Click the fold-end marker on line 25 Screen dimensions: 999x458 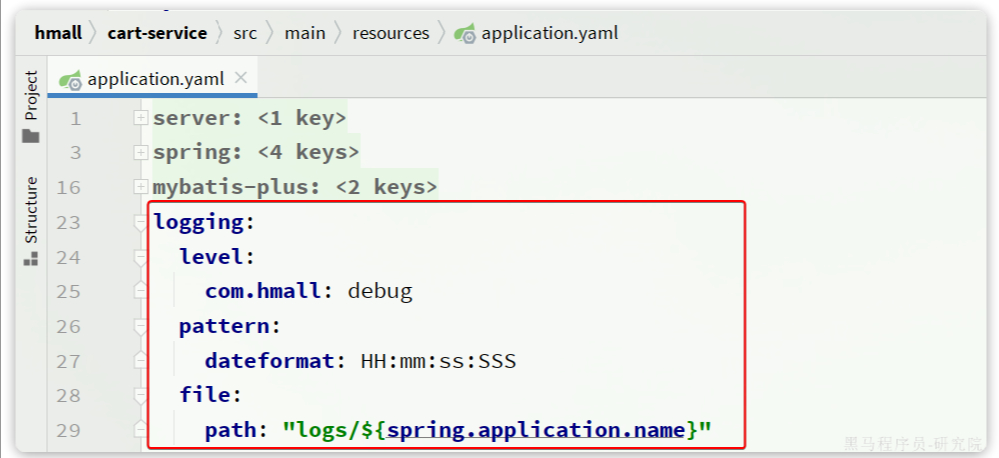[140, 291]
